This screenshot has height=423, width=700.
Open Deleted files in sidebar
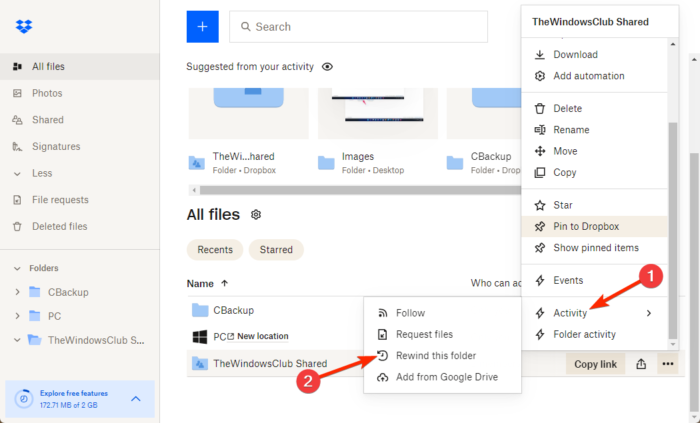coord(59,226)
